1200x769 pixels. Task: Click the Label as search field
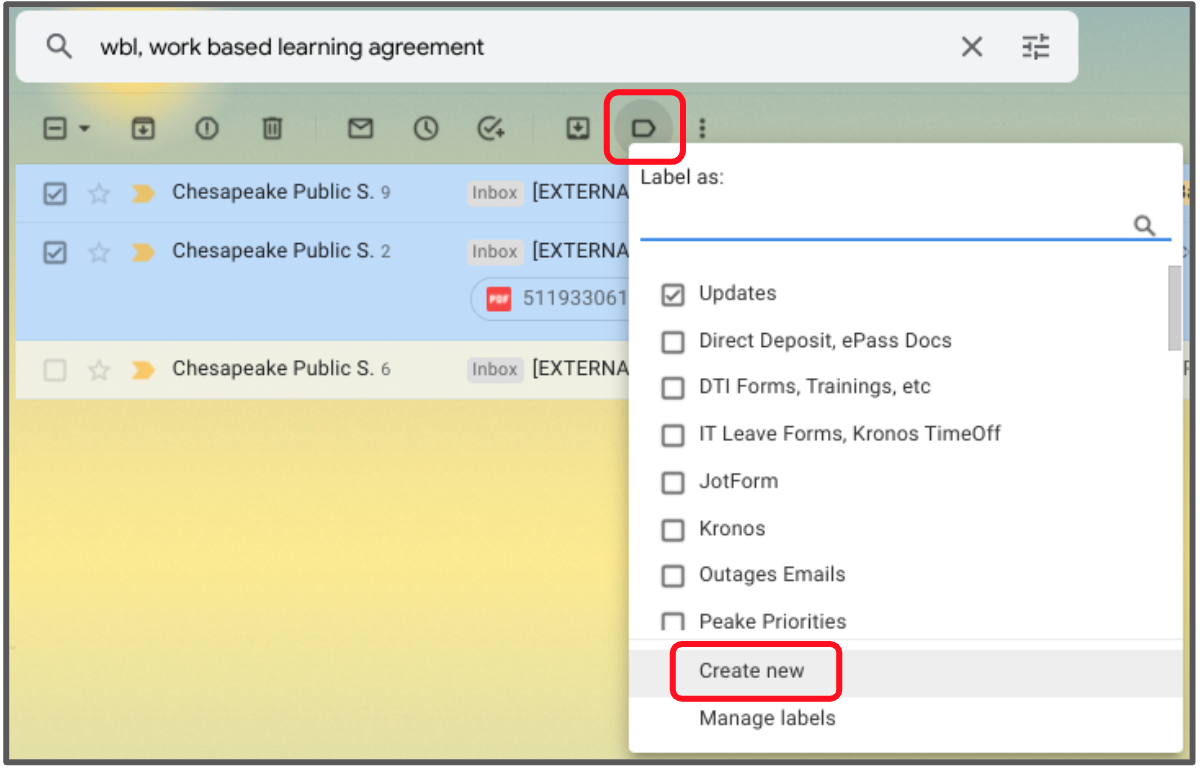point(885,225)
